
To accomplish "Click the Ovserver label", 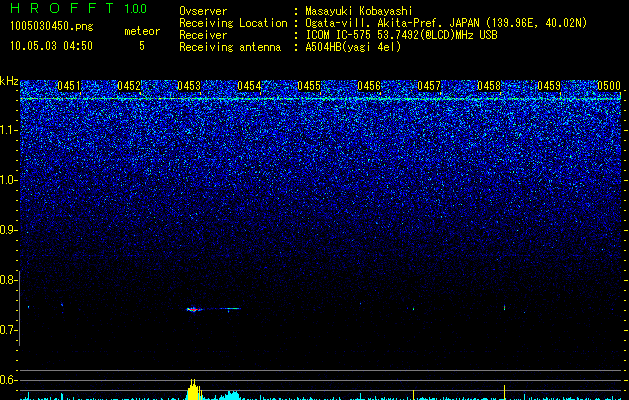I will [203, 11].
